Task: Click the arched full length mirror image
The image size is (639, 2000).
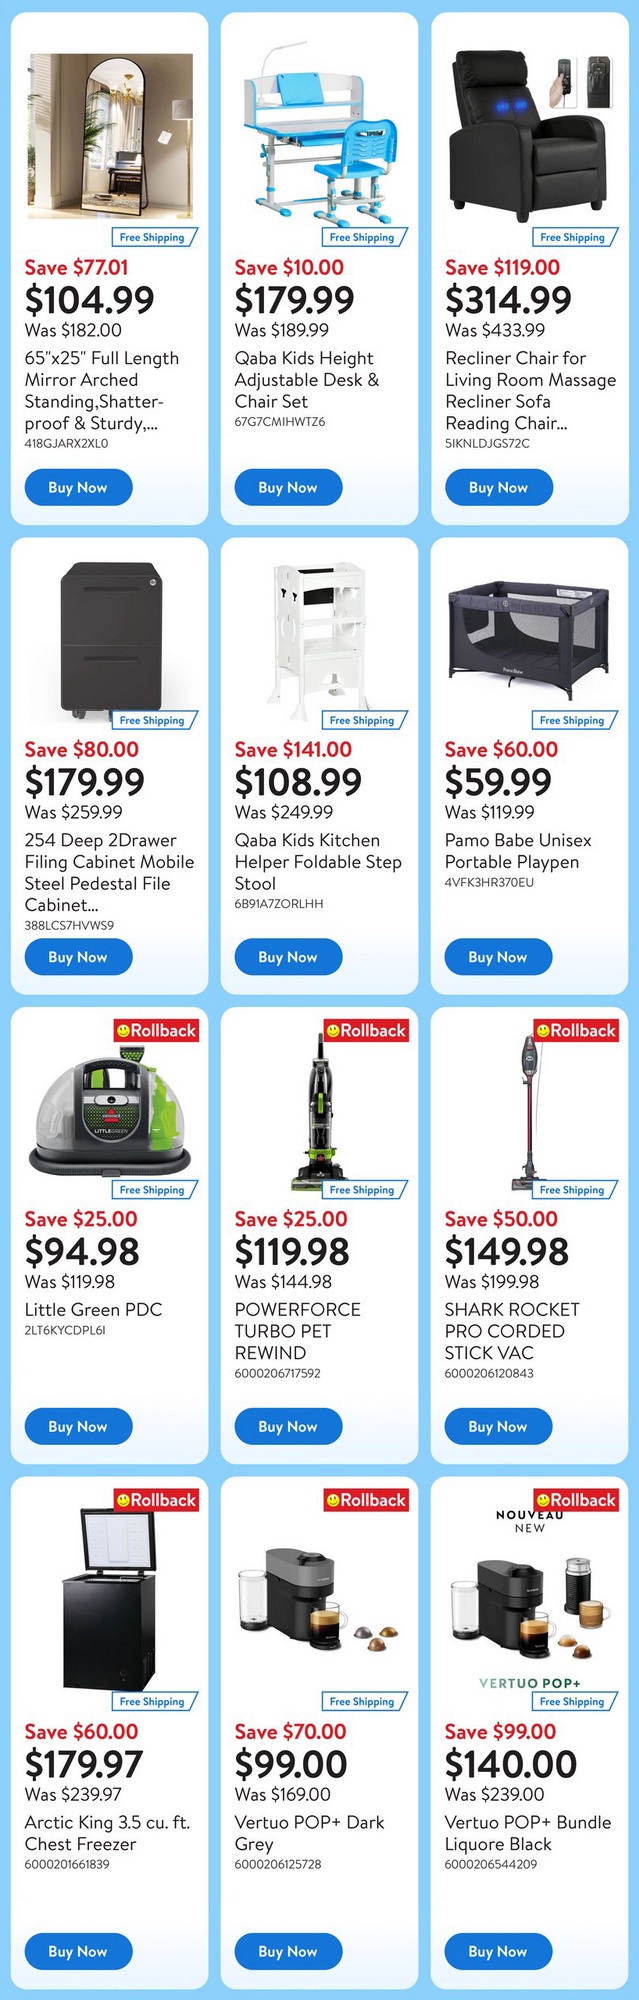Action: click(110, 136)
